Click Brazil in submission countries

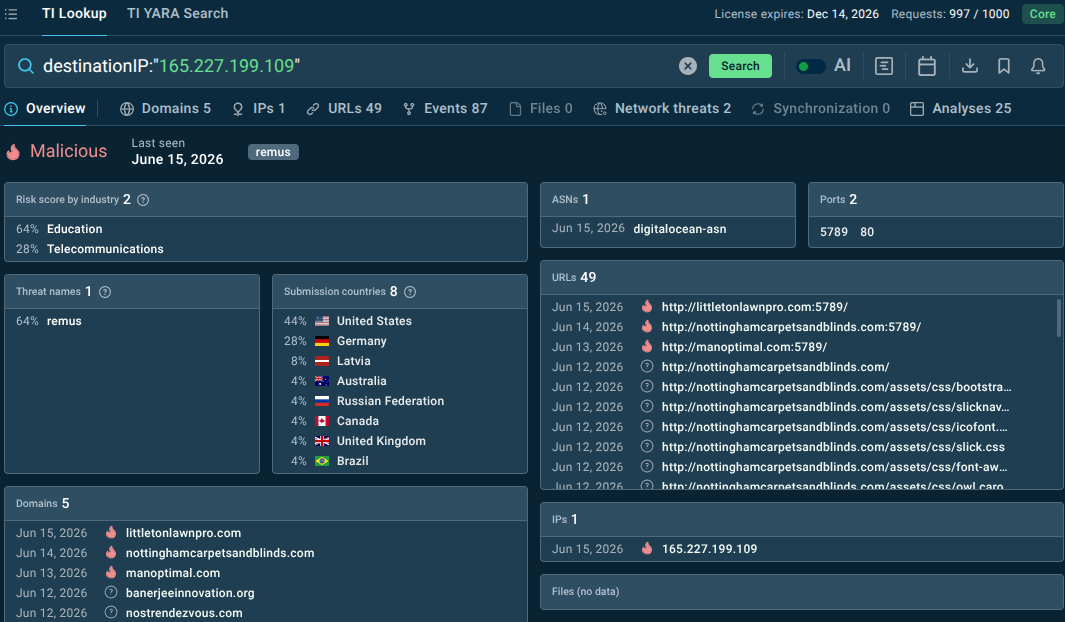click(x=353, y=461)
